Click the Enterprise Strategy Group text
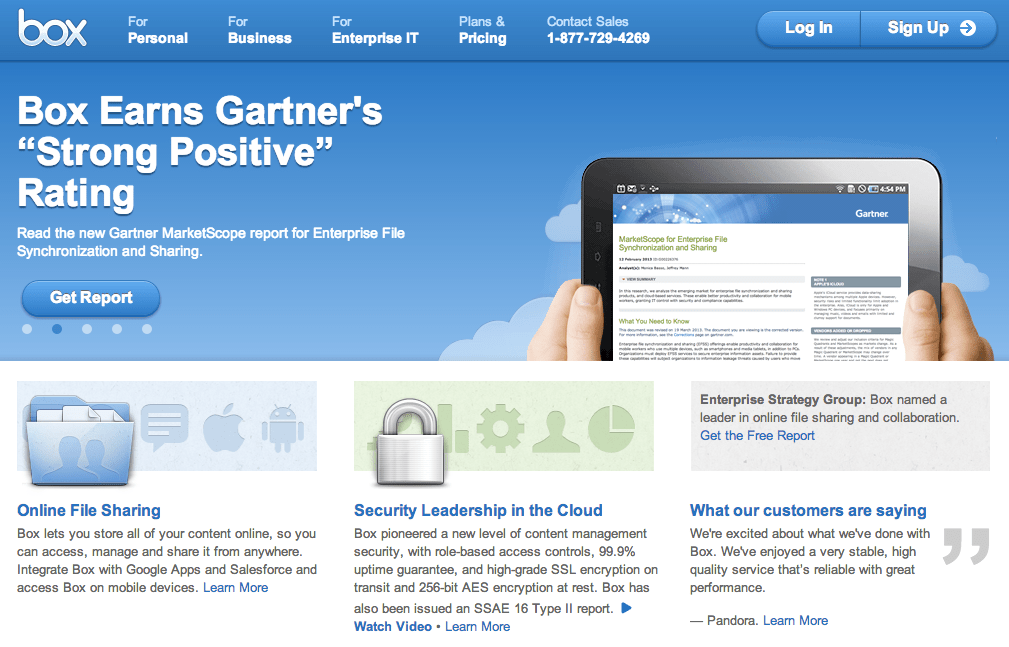The image size is (1009, 647). (x=782, y=400)
